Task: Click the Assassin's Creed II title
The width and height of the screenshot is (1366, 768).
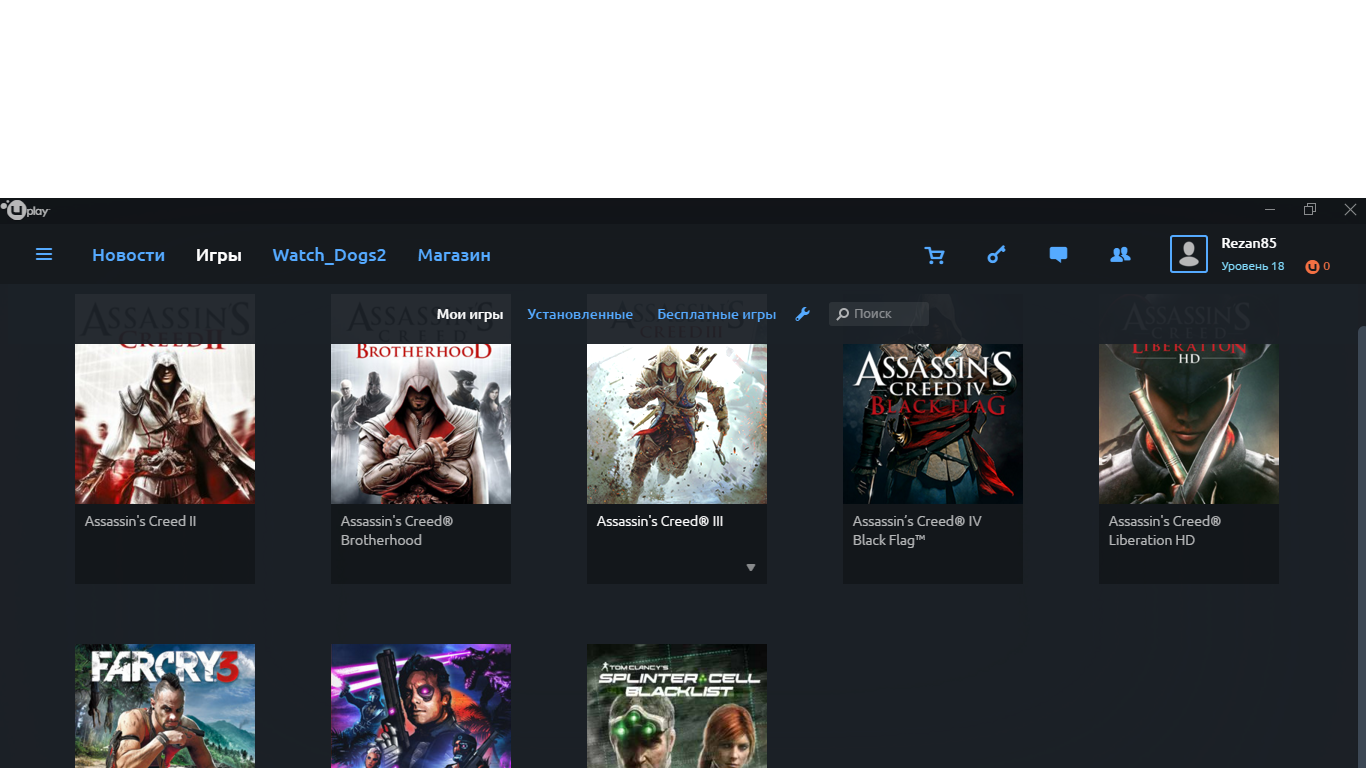Action: click(140, 521)
